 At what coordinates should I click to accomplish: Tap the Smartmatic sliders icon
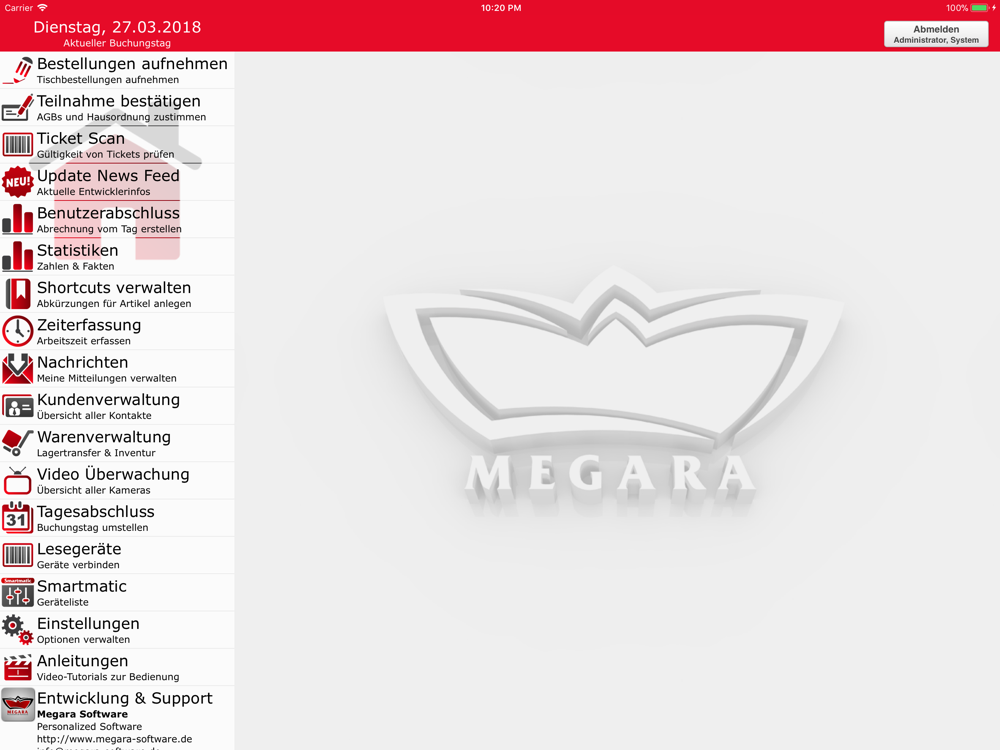click(x=17, y=593)
